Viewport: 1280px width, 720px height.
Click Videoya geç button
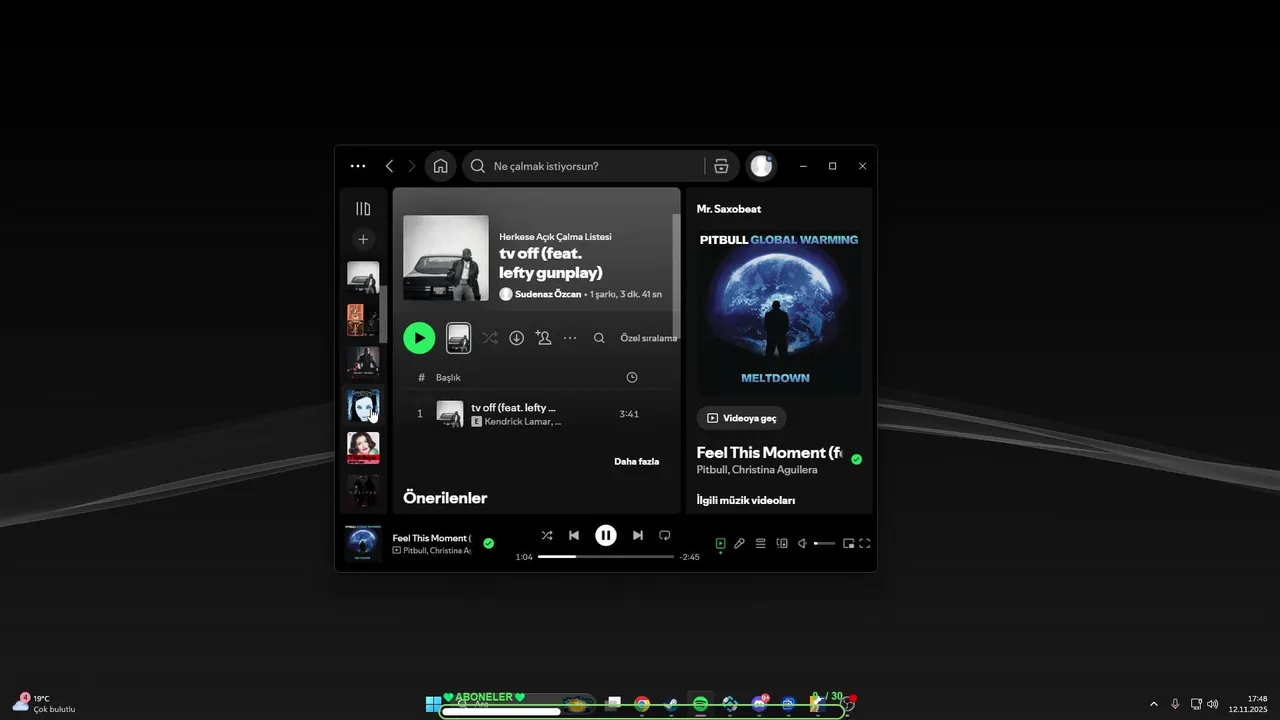point(741,418)
